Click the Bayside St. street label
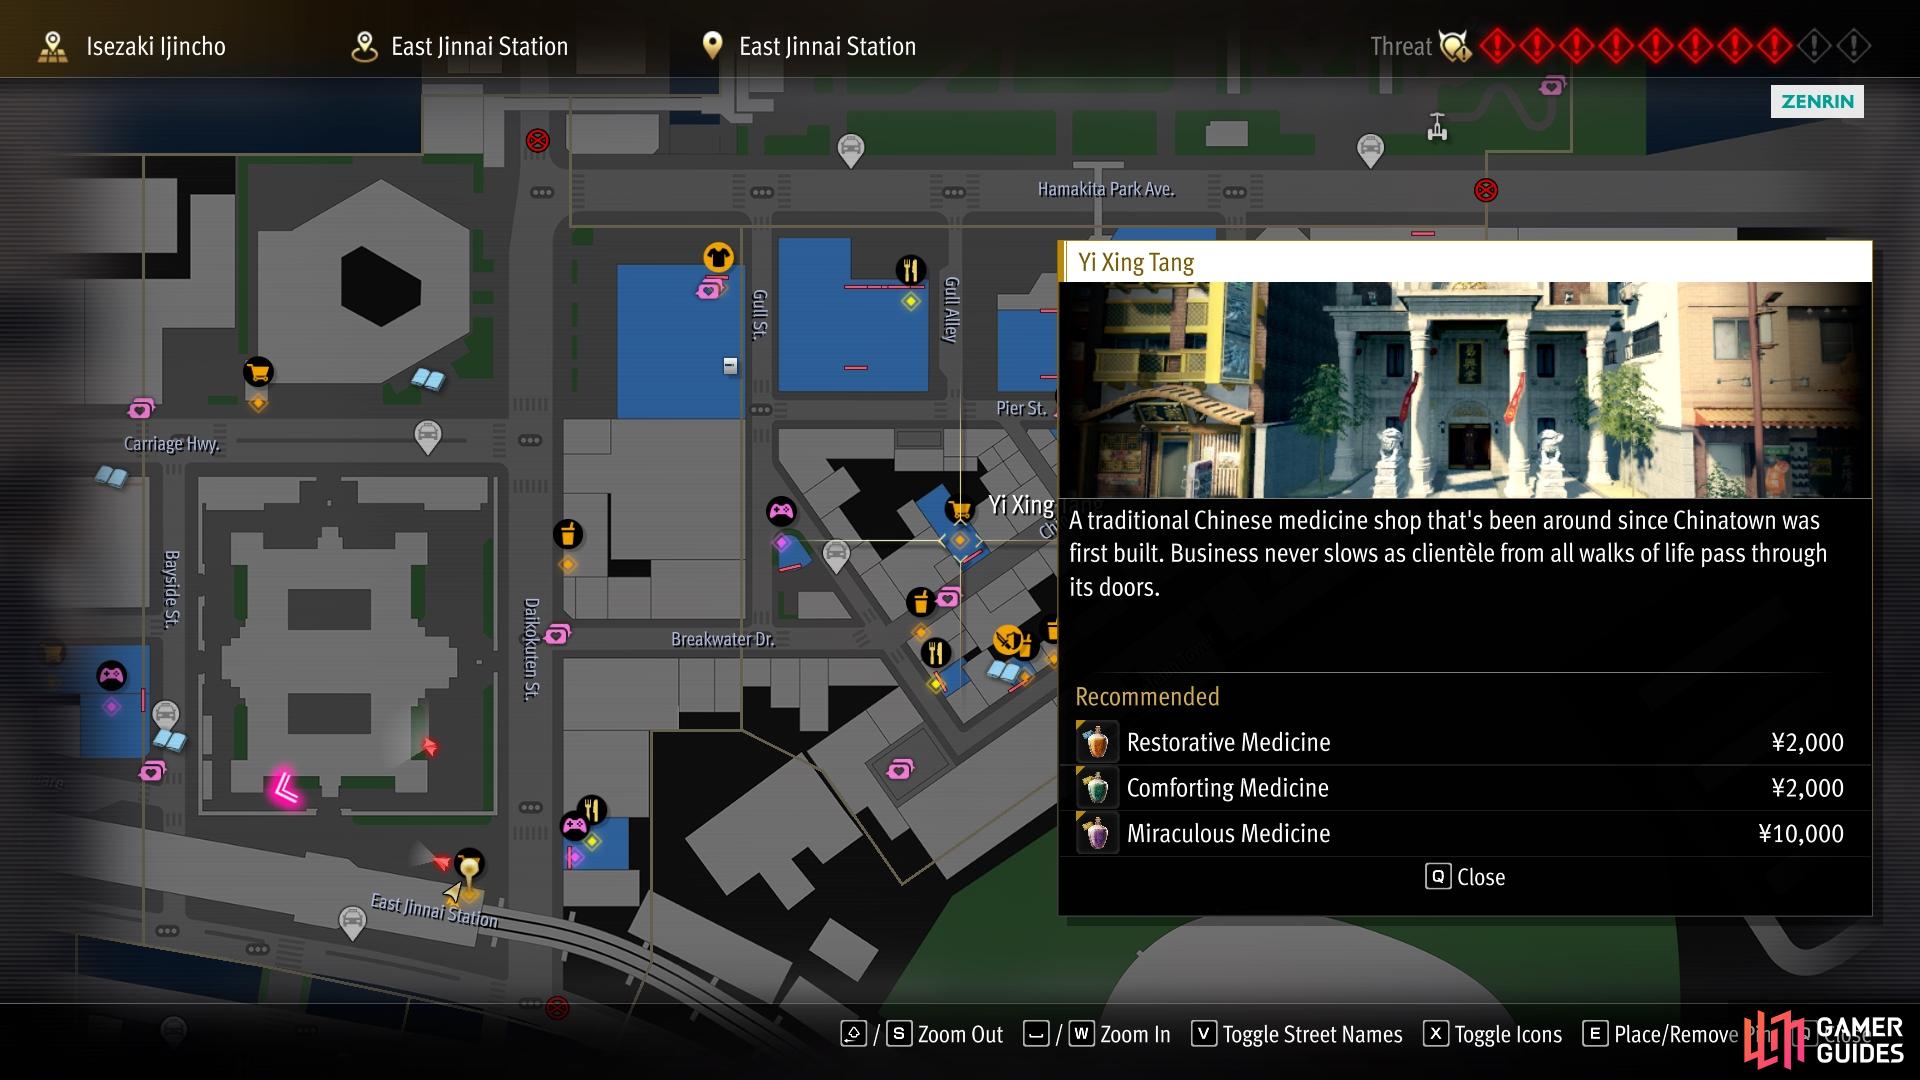 pyautogui.click(x=172, y=589)
